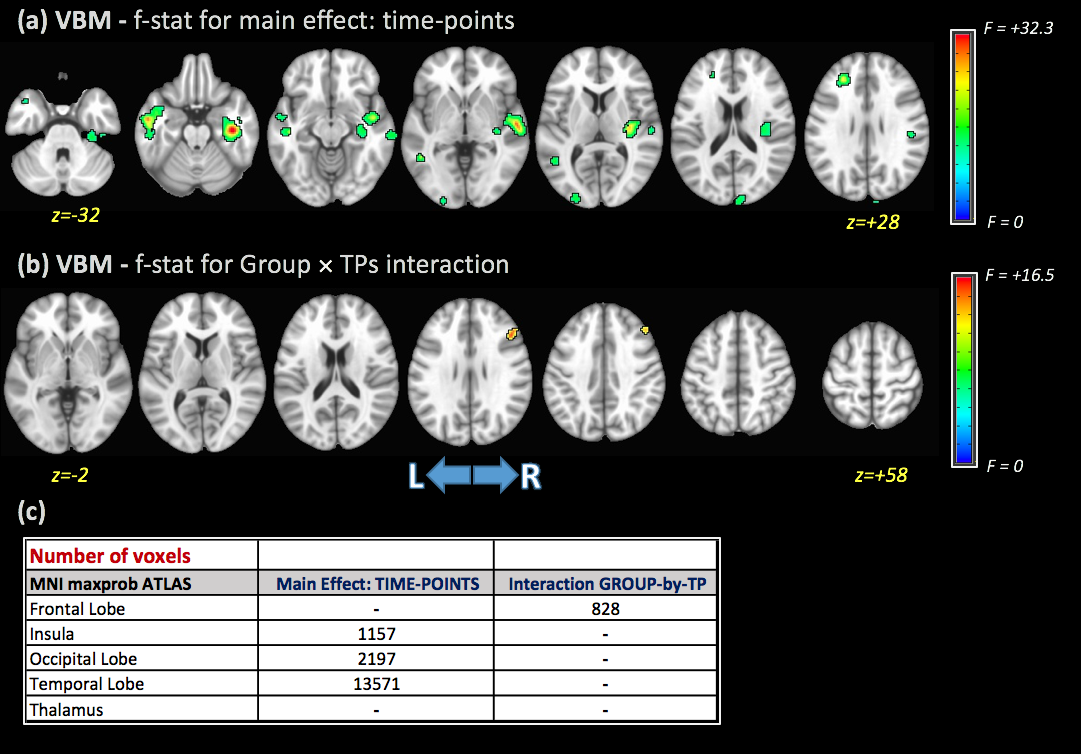Image resolution: width=1081 pixels, height=754 pixels.
Task: Click the orange frontal cluster in row (b)
Action: click(x=512, y=334)
